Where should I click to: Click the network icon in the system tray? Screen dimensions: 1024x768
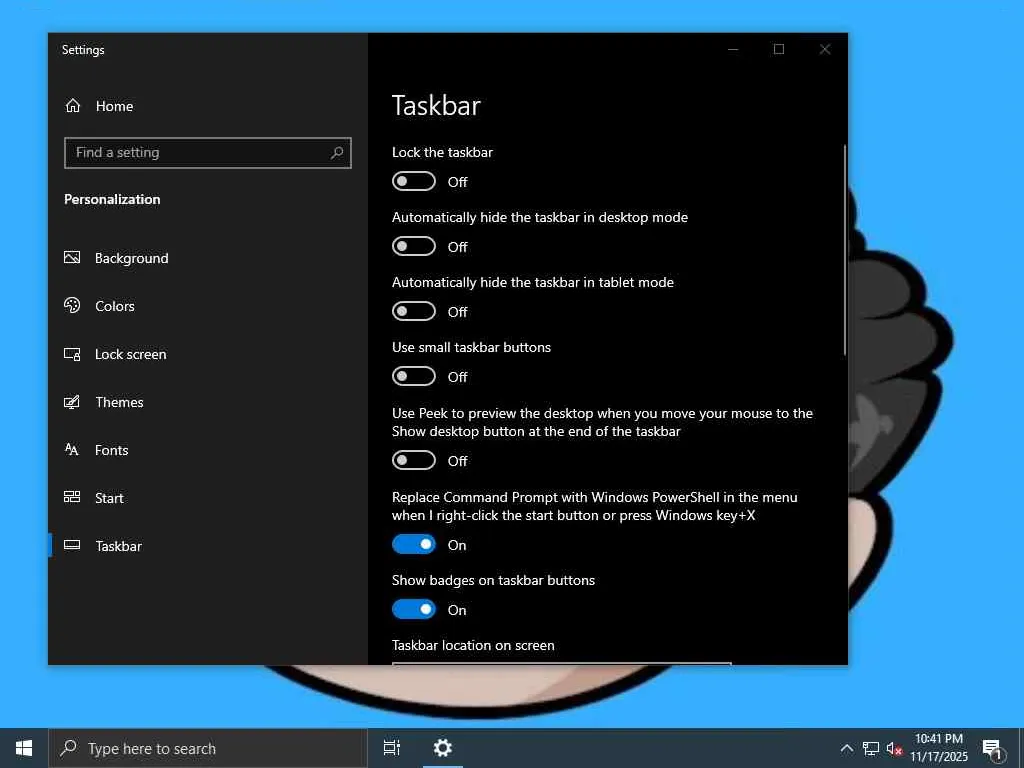(x=871, y=748)
